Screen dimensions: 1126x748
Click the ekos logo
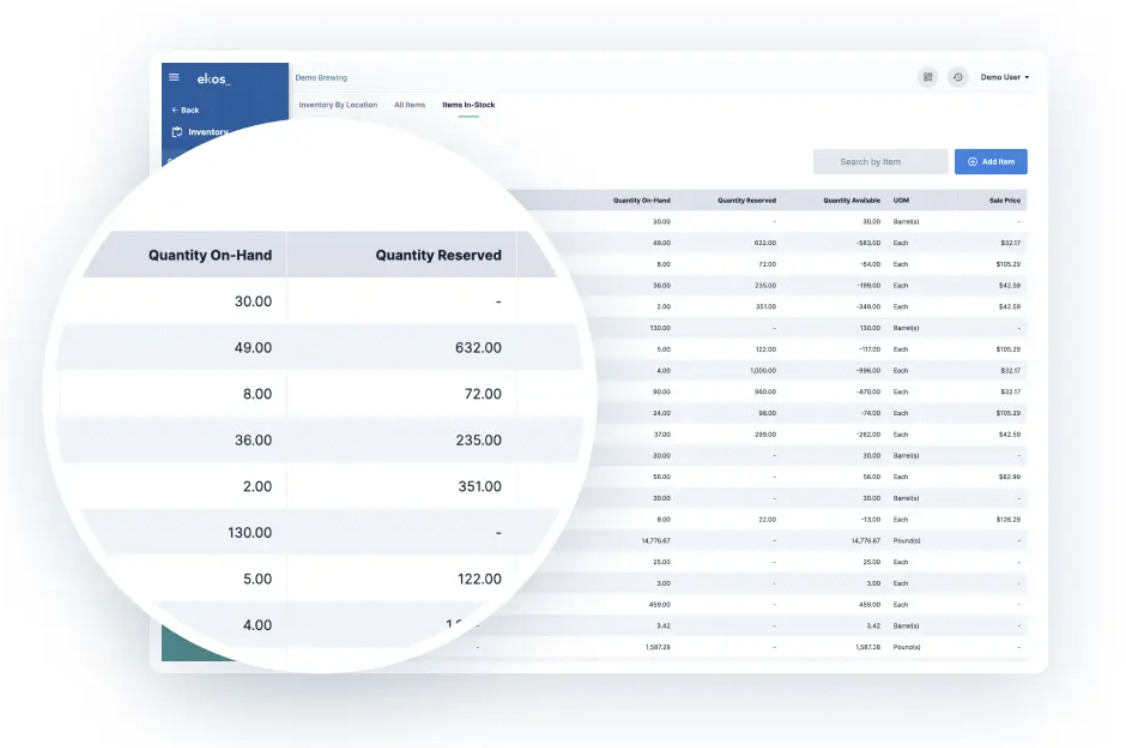pos(213,78)
